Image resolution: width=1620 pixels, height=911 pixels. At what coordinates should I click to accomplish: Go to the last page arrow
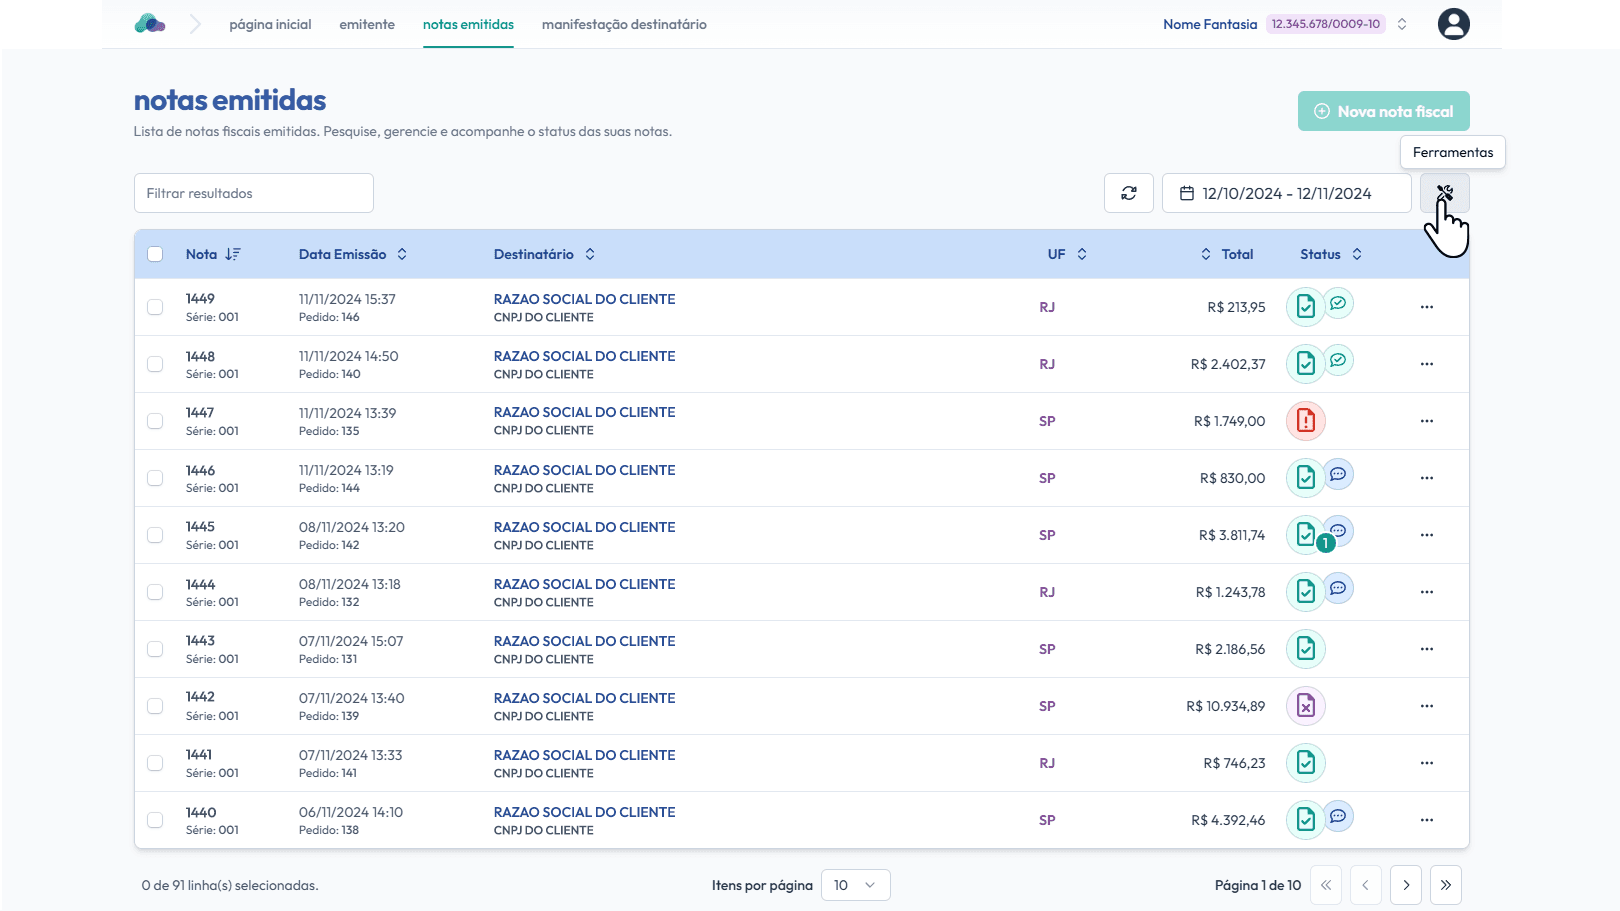click(x=1445, y=885)
